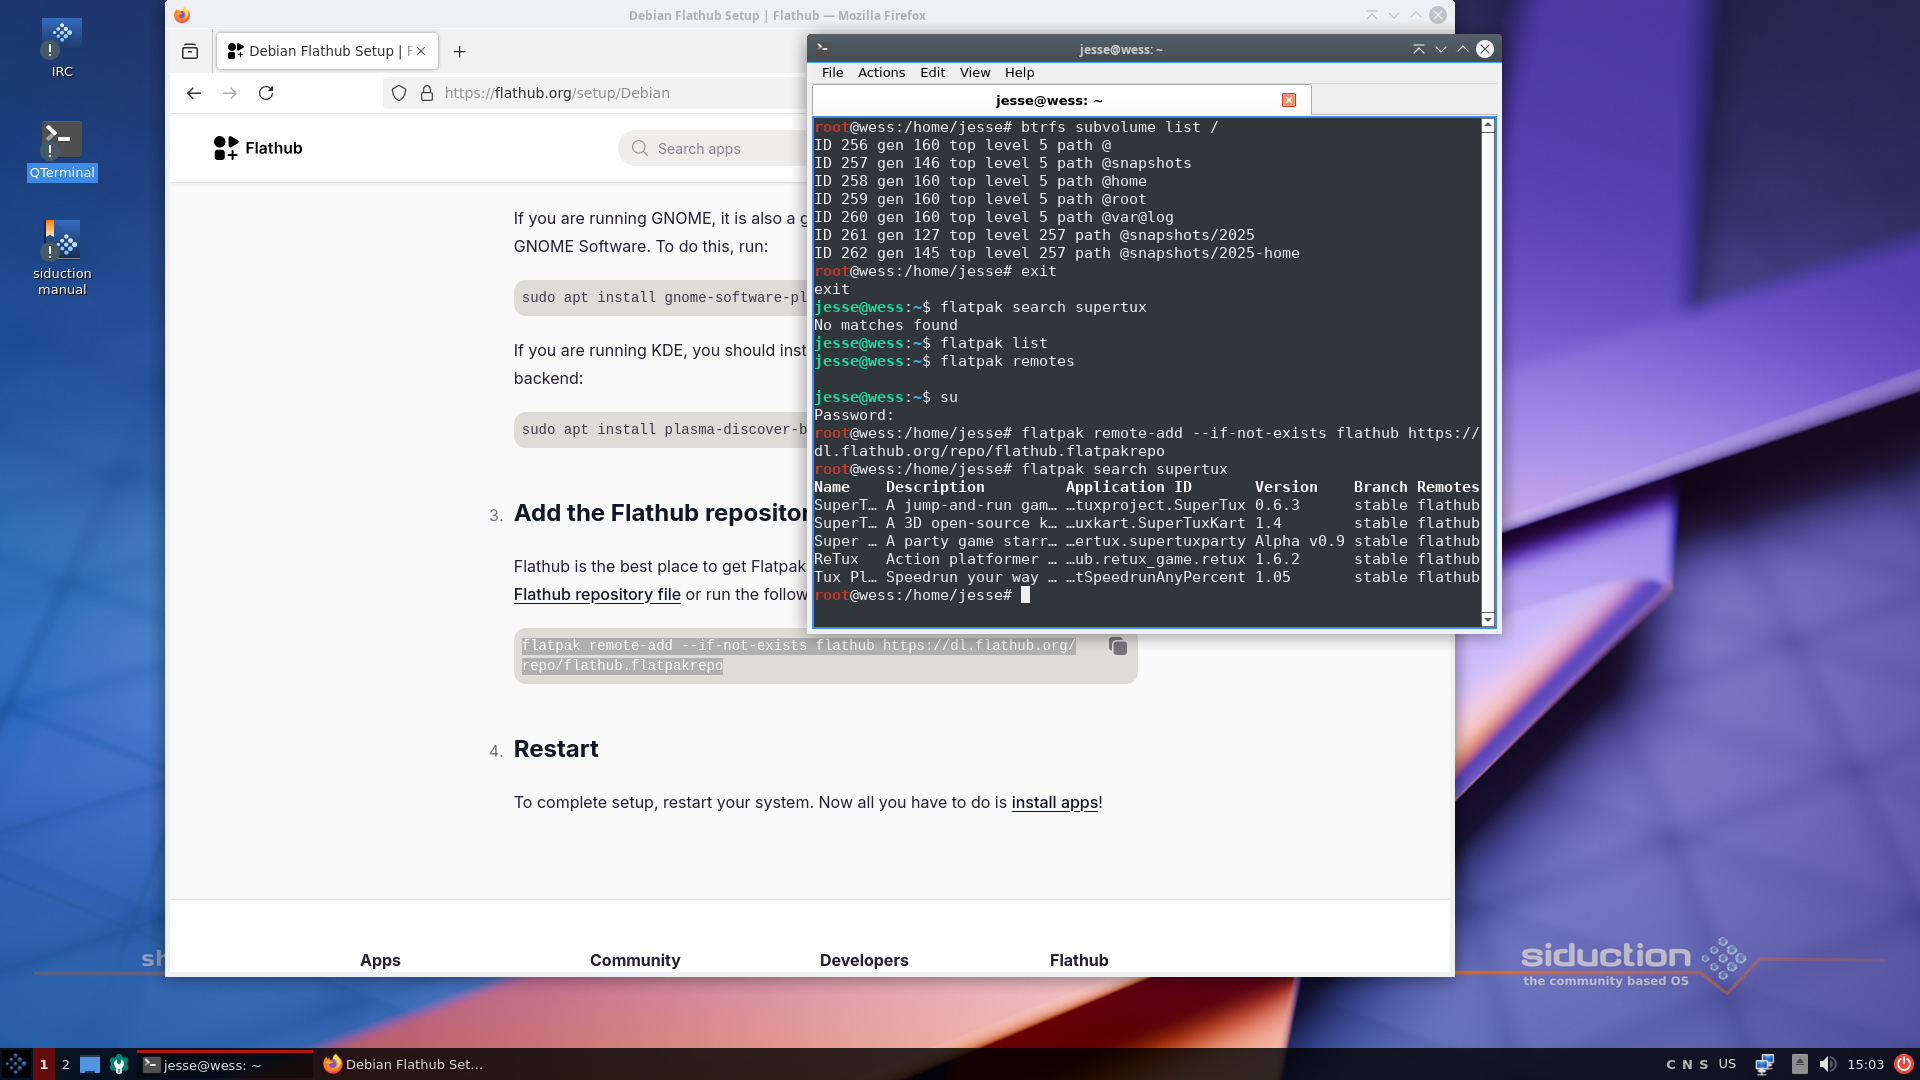Open the Edit menu in QTerminal
Screen dimensions: 1920x1080
coord(933,72)
